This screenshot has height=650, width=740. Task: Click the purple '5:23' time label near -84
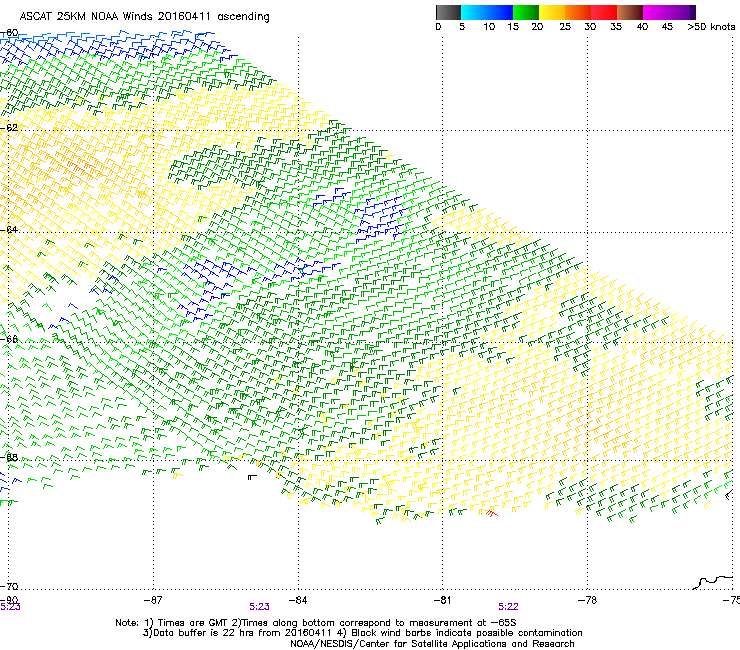tap(260, 607)
